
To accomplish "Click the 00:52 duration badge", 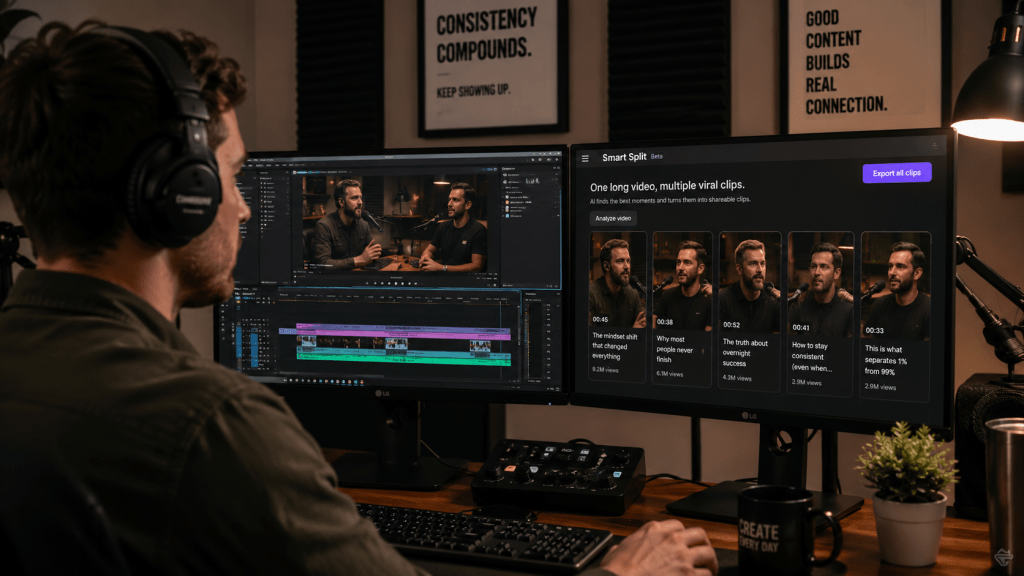I will coord(731,325).
